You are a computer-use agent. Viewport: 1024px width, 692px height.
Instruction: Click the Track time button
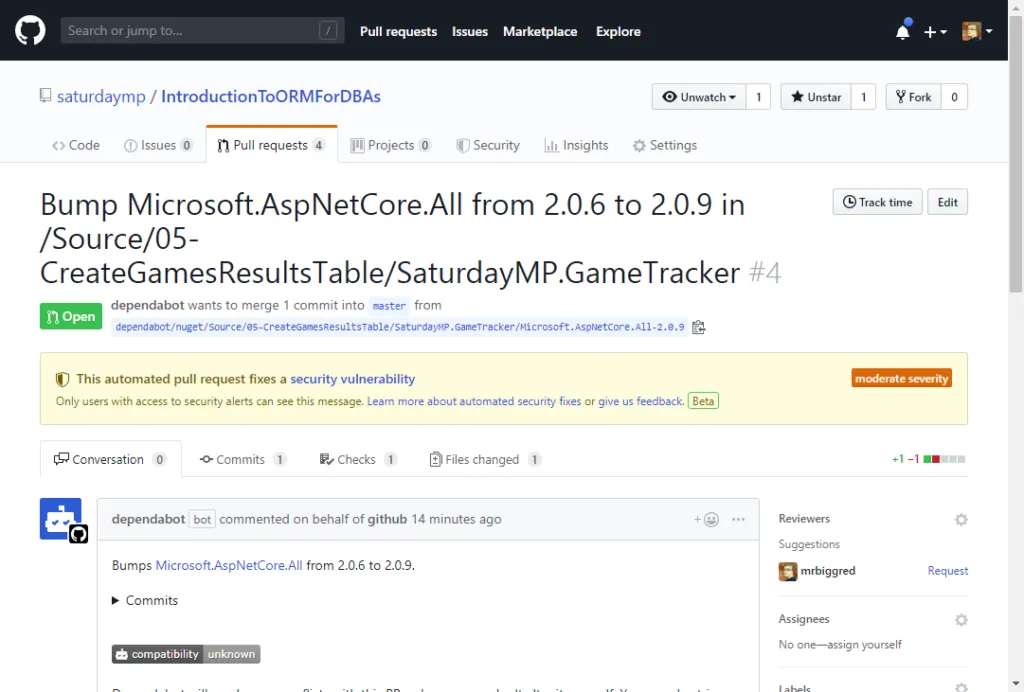(877, 202)
